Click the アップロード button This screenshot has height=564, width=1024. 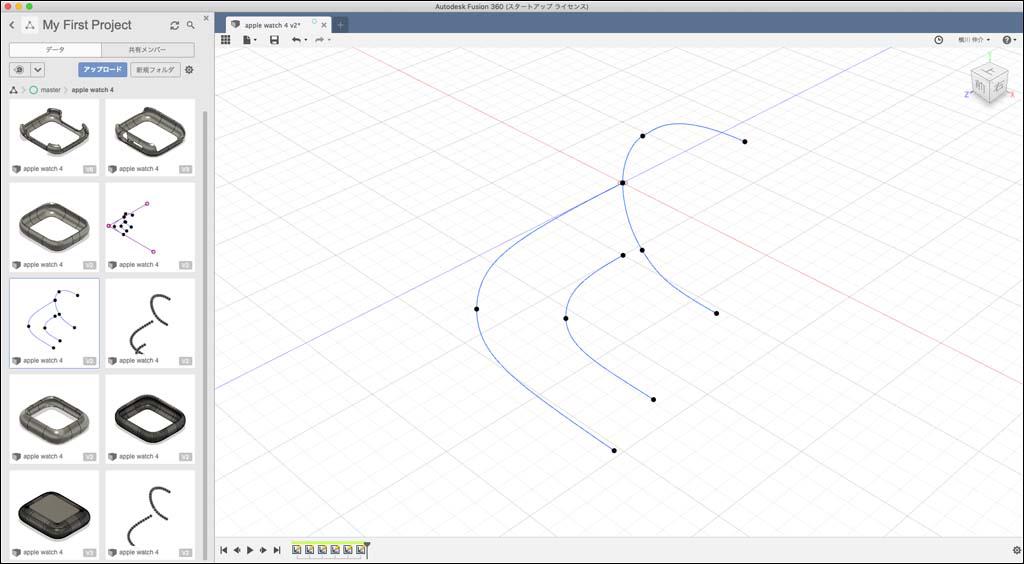click(102, 70)
